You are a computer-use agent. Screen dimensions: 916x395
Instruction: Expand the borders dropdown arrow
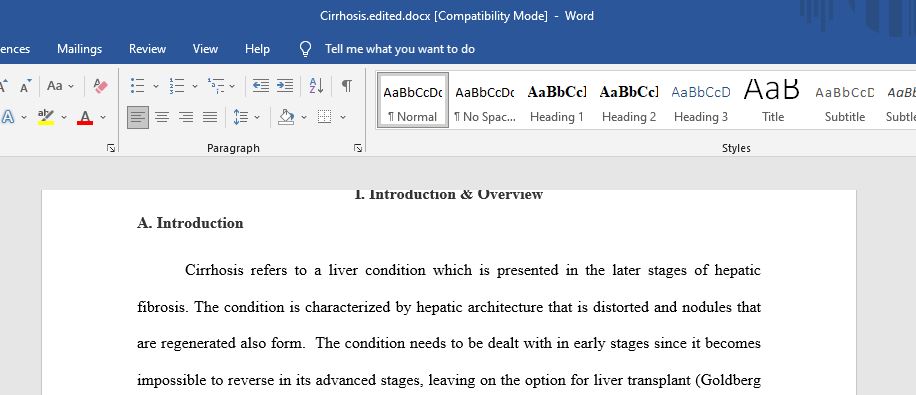(343, 117)
